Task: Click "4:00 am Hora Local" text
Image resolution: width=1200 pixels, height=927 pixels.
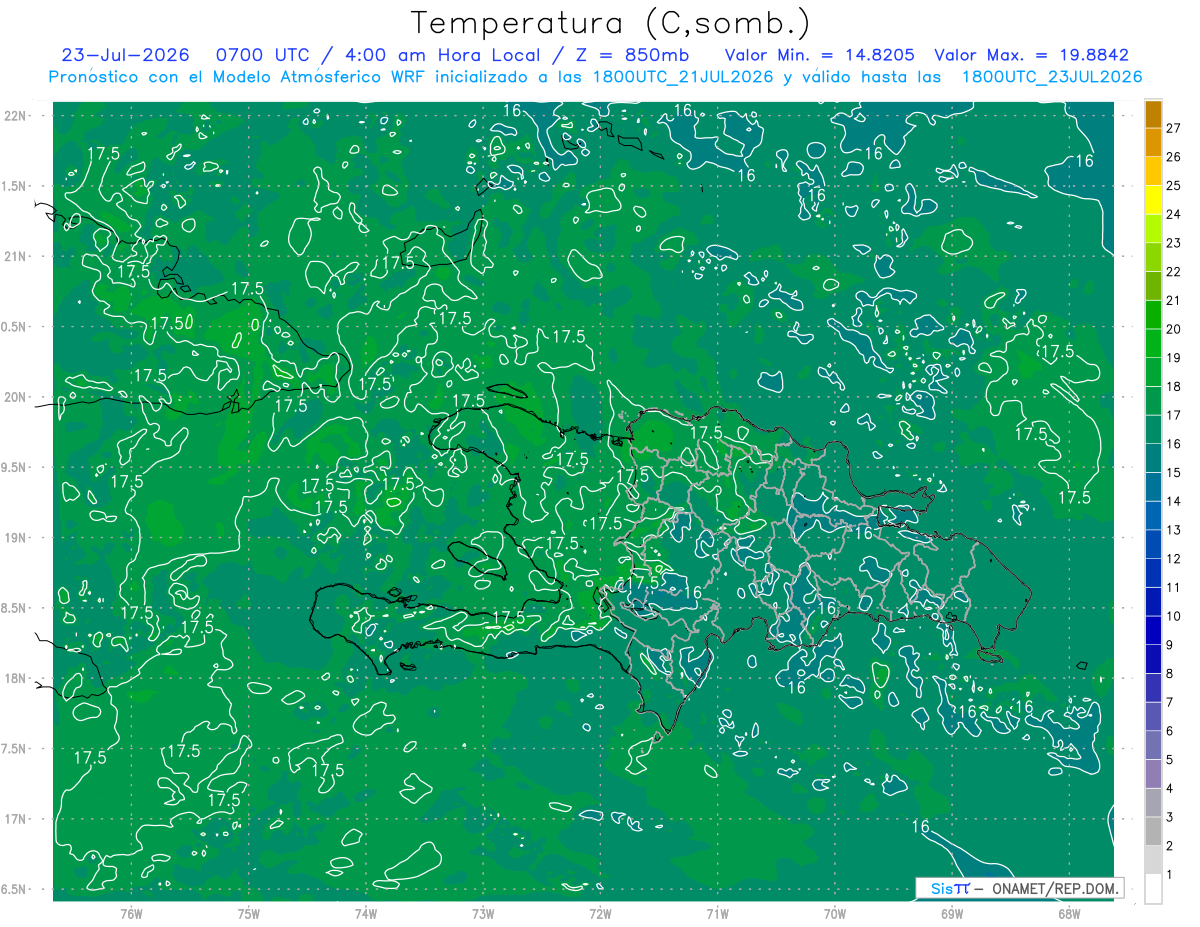Action: coord(441,55)
